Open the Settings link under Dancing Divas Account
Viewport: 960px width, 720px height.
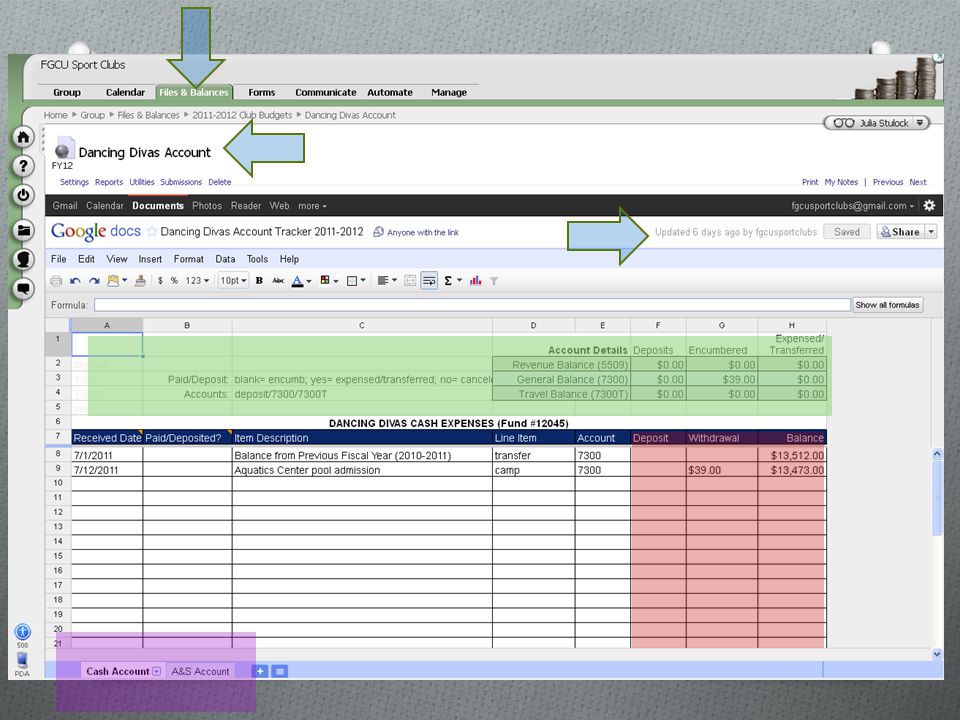pyautogui.click(x=74, y=182)
